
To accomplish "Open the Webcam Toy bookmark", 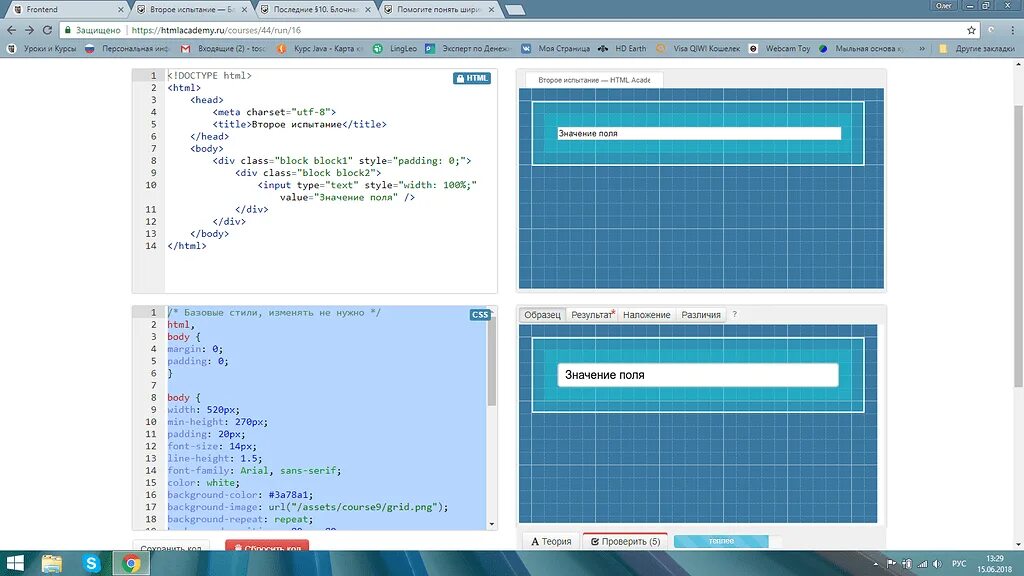I will pyautogui.click(x=780, y=48).
